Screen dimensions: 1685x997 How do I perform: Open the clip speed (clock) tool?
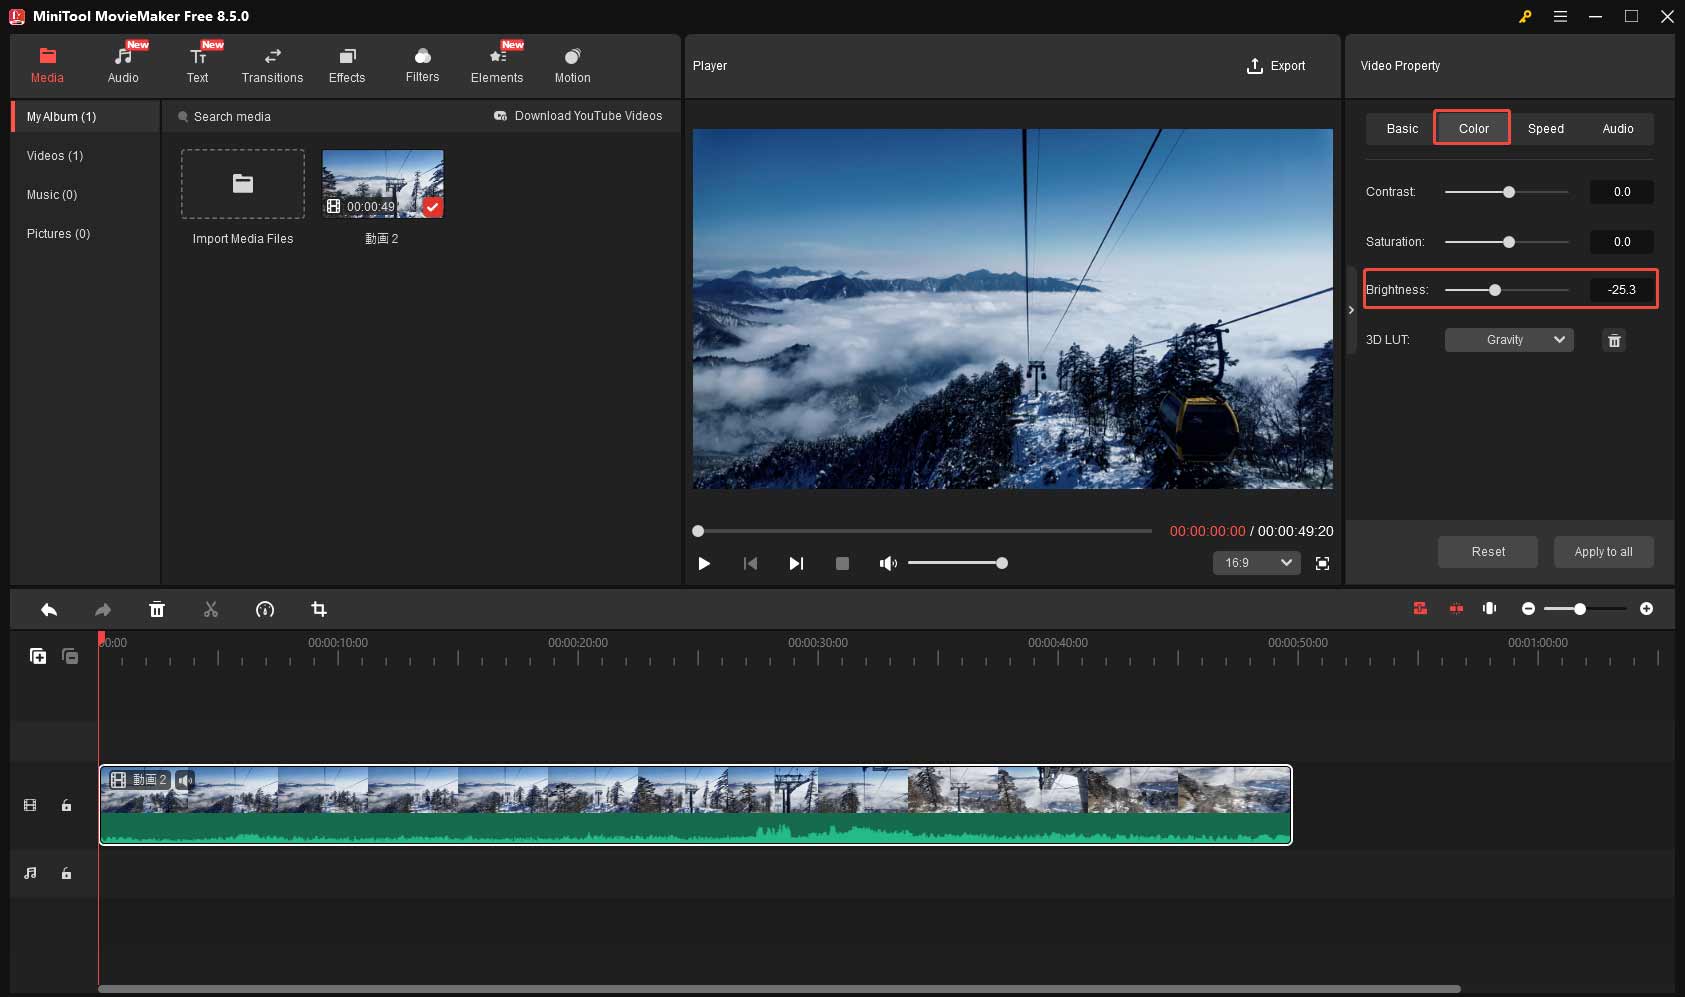click(265, 609)
